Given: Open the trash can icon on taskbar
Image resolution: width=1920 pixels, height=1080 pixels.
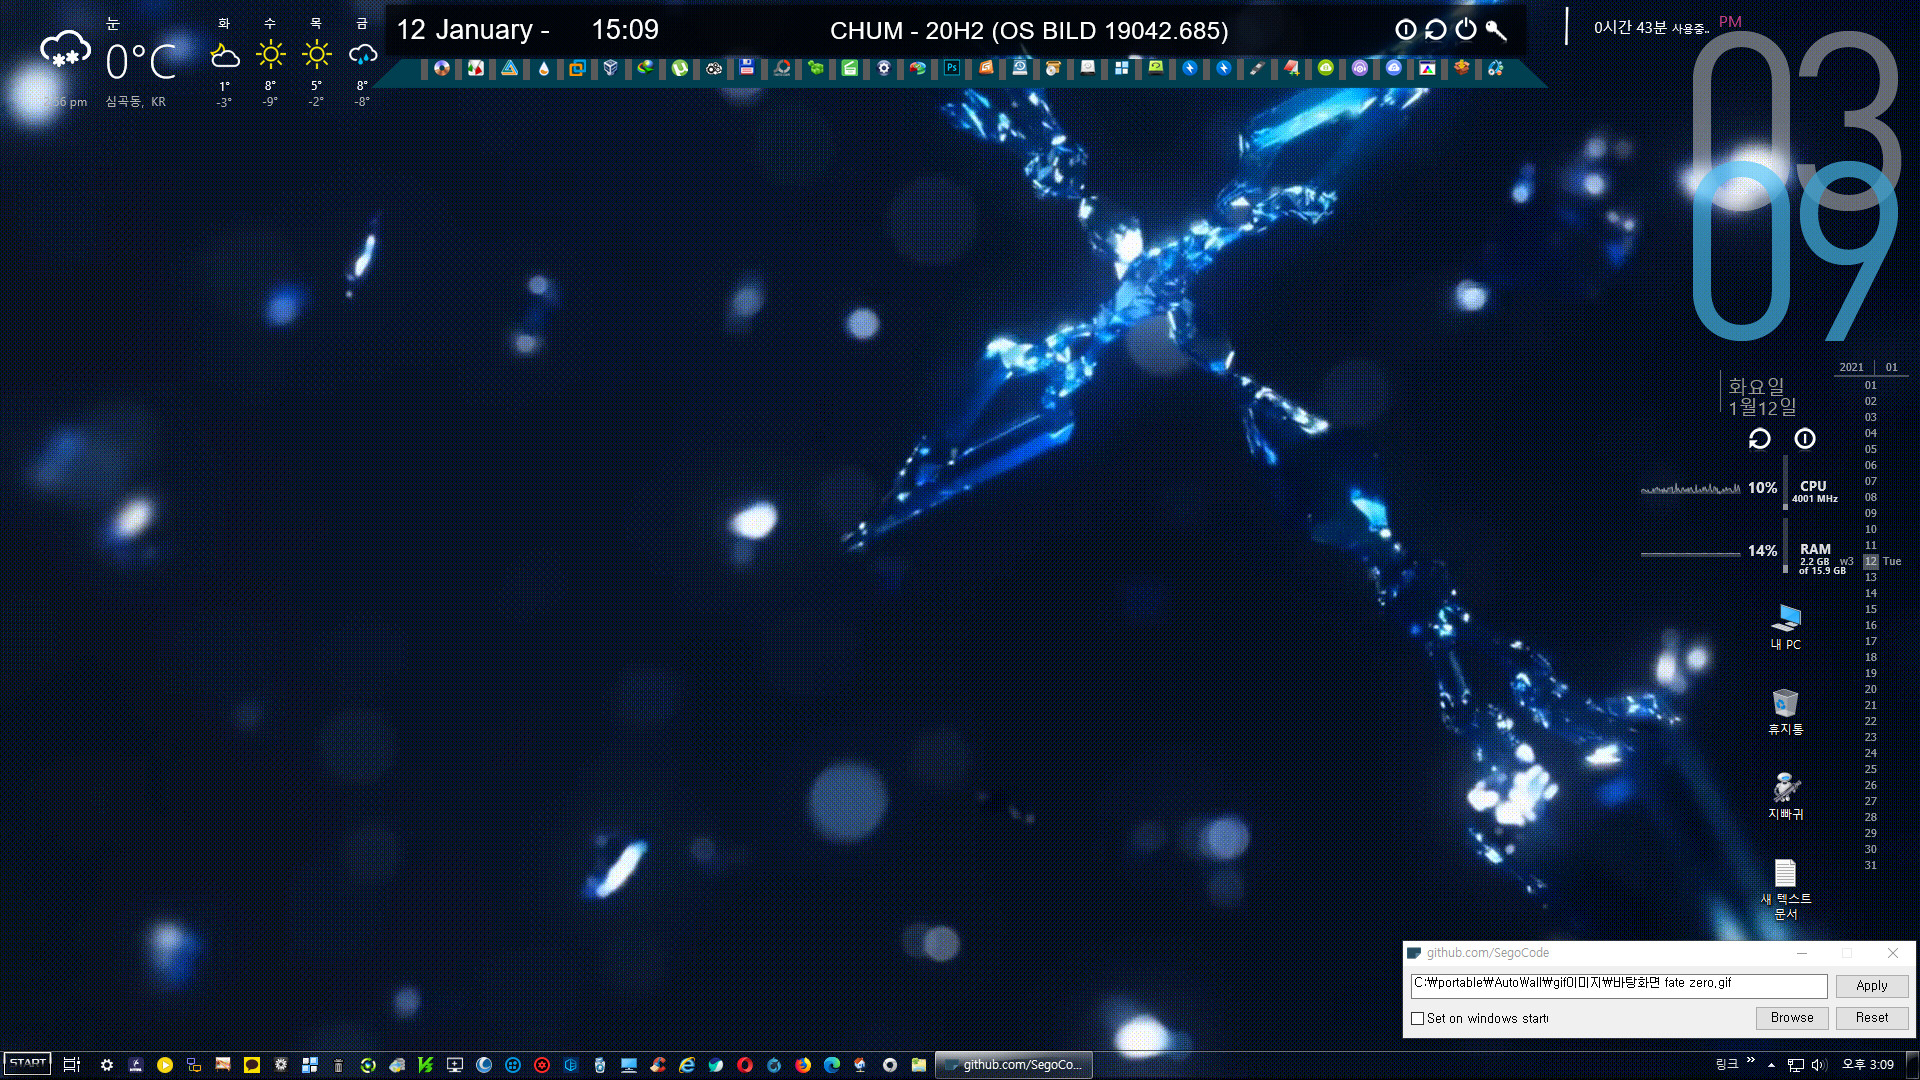Looking at the screenshot, I should [339, 1065].
